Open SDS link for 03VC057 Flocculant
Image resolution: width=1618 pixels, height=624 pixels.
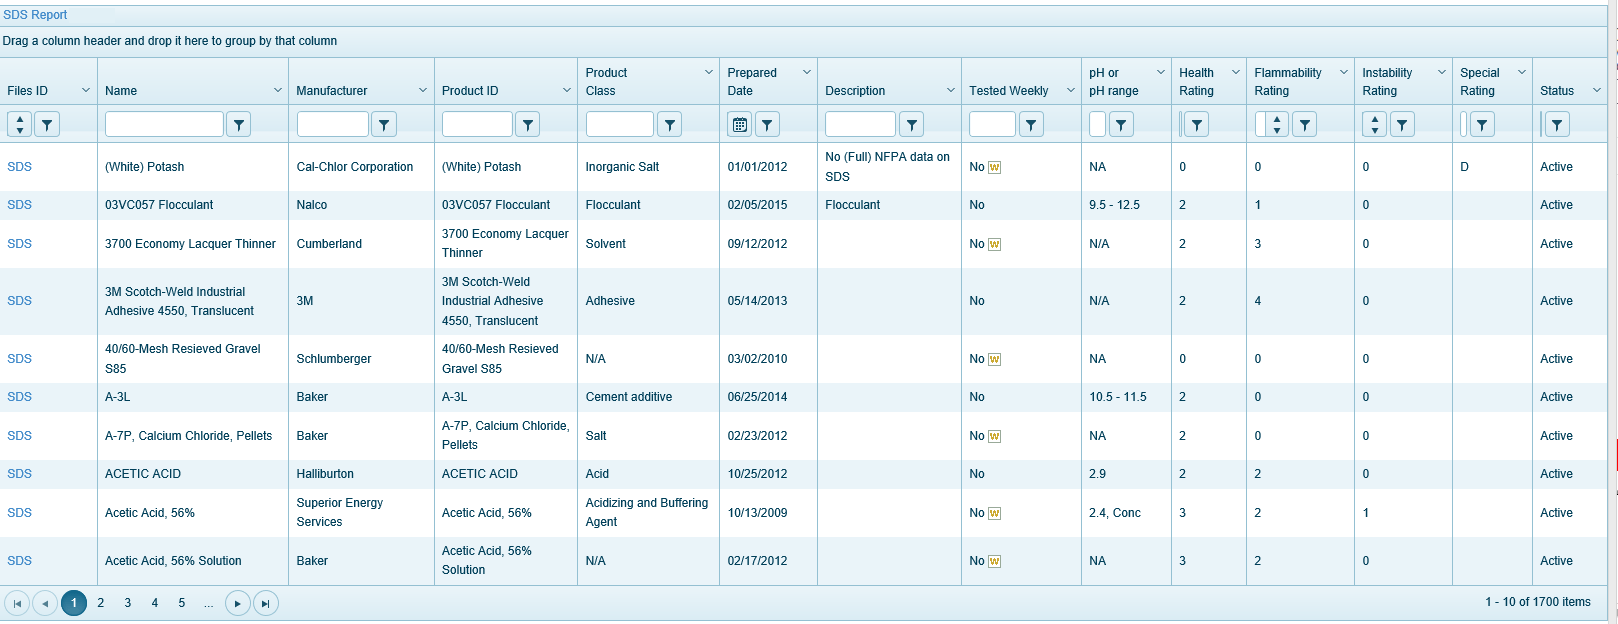point(19,205)
